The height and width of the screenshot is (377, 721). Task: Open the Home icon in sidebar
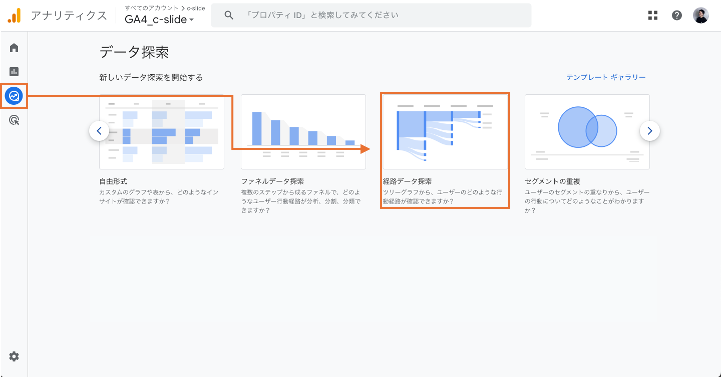tap(14, 48)
